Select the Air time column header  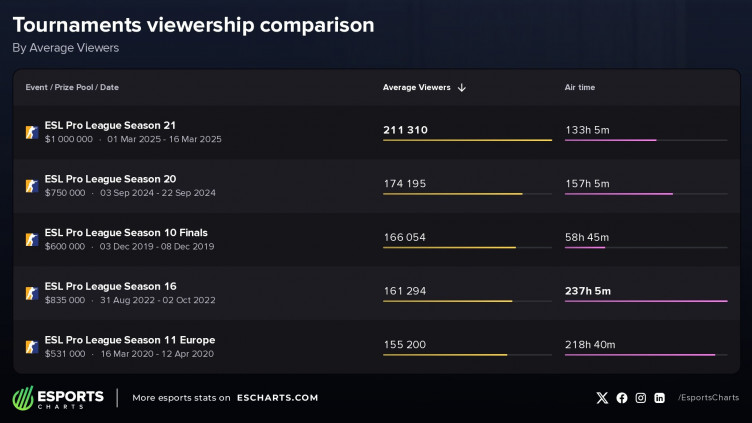579,87
